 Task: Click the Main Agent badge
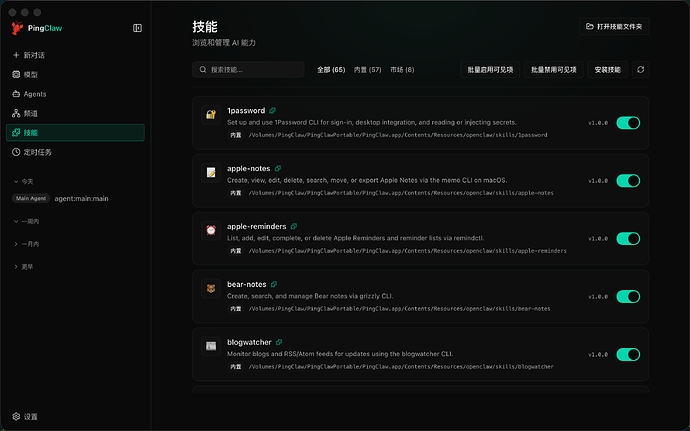31,199
